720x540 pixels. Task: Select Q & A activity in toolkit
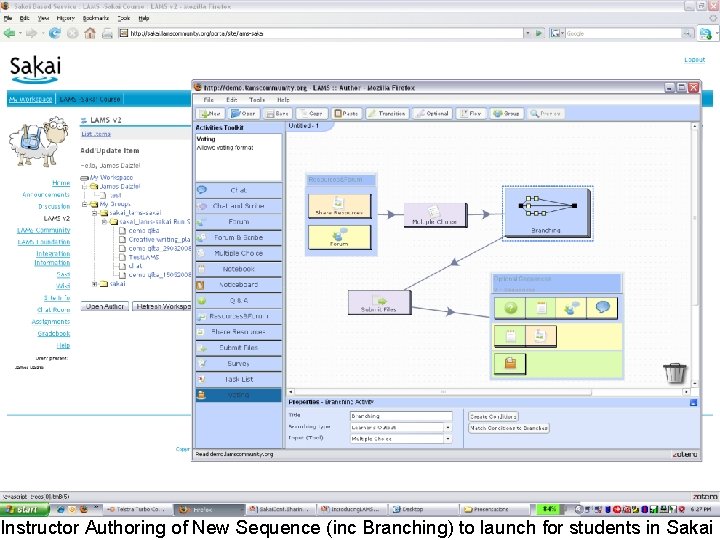pyautogui.click(x=238, y=301)
